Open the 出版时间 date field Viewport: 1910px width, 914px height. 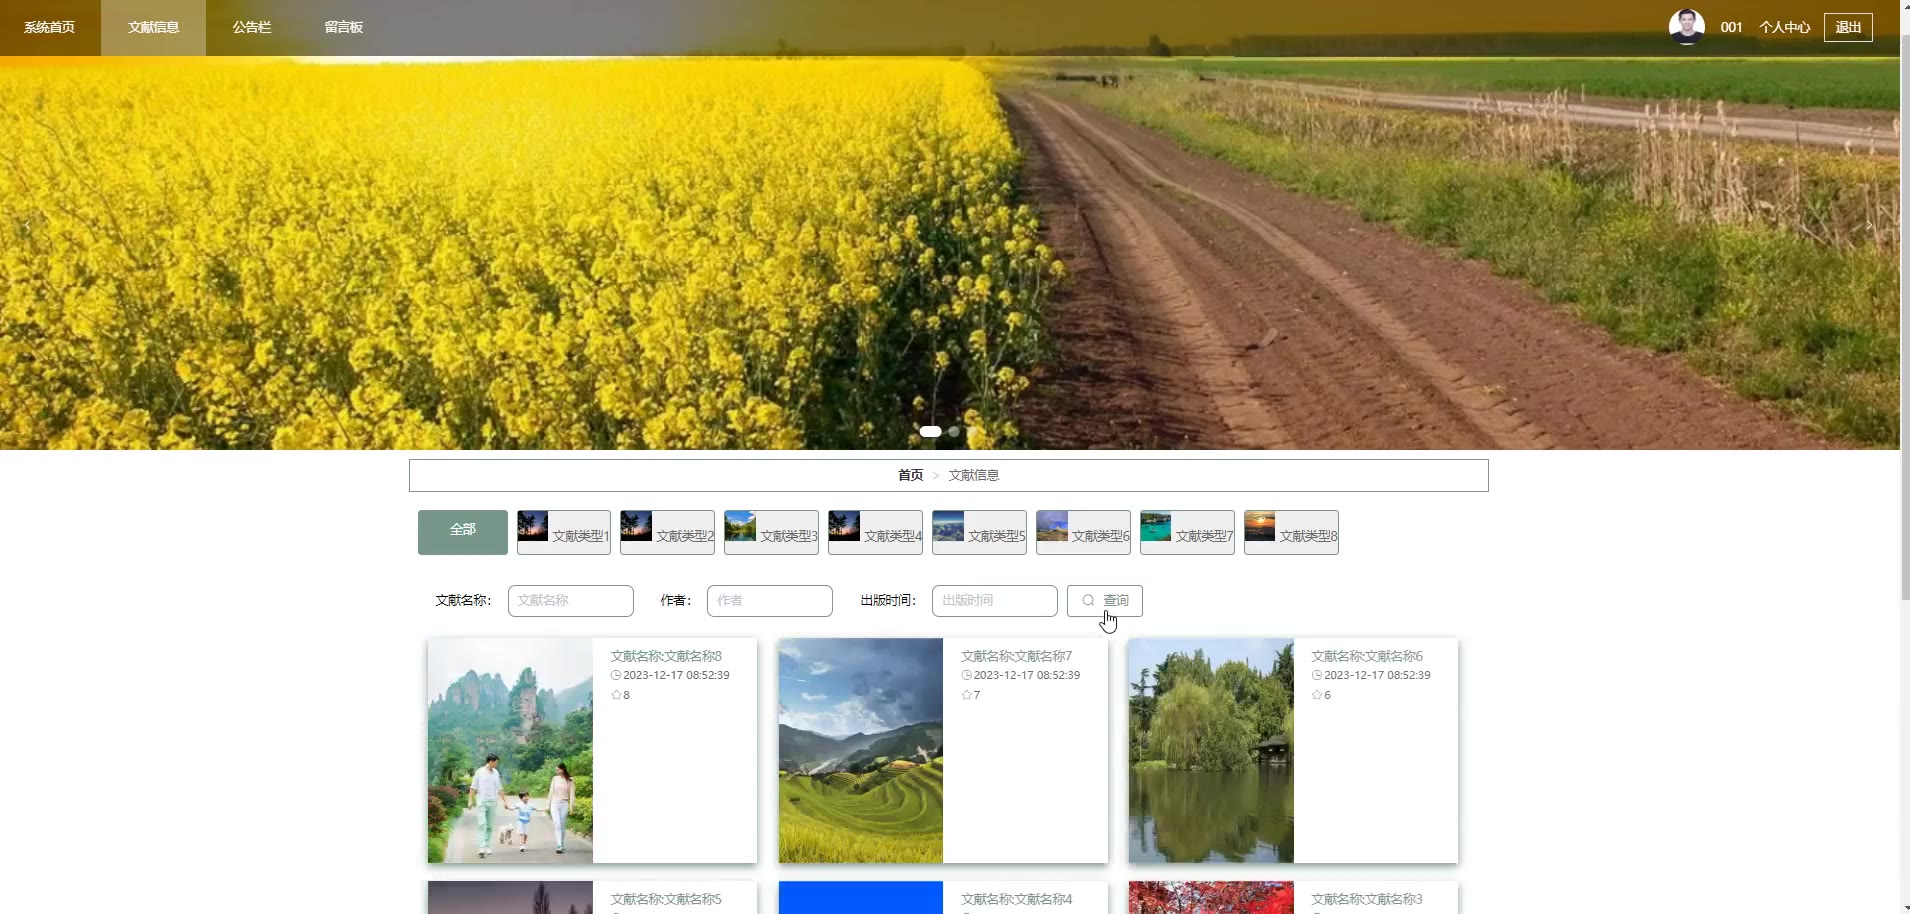point(995,601)
